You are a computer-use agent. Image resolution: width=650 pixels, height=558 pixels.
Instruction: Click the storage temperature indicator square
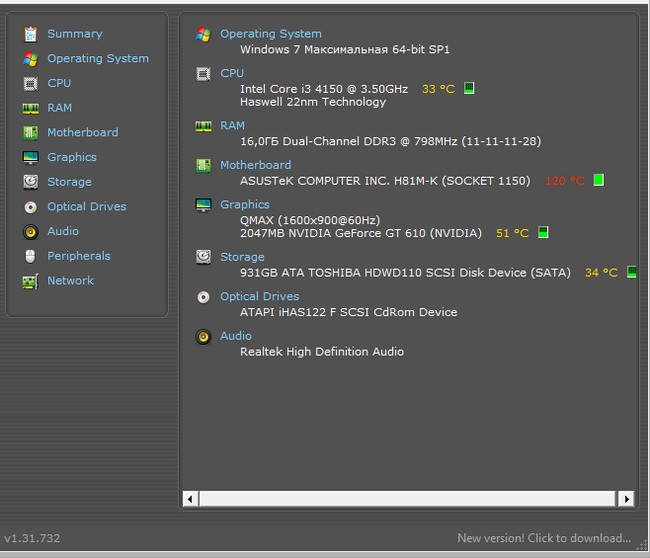631,272
